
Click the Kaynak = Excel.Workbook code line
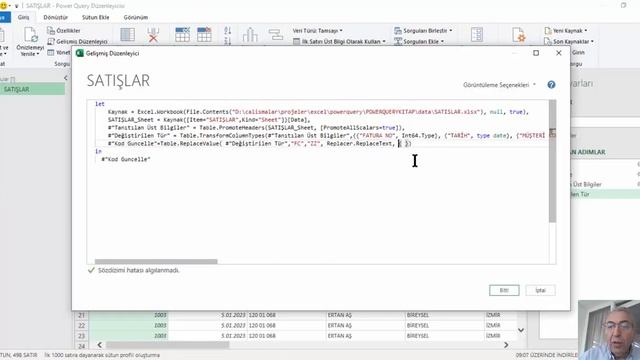(318, 112)
